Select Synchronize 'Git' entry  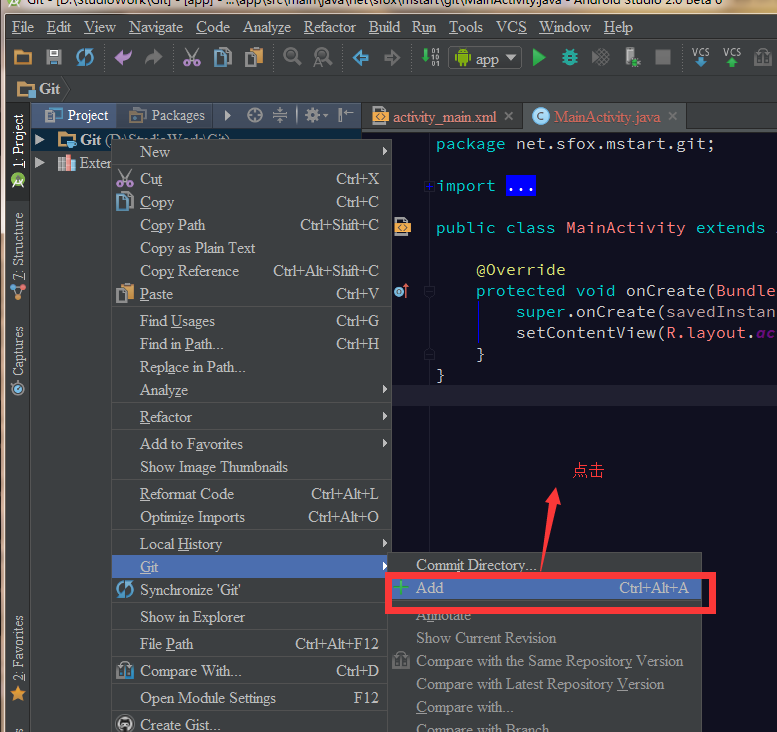(251, 590)
